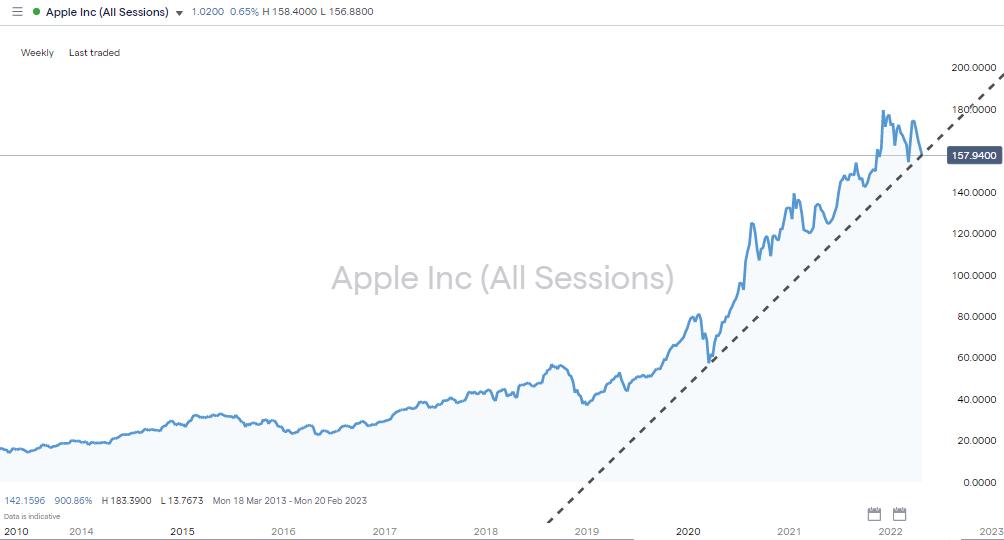Click the left calendar icon
The width and height of the screenshot is (1004, 540).
pyautogui.click(x=874, y=514)
